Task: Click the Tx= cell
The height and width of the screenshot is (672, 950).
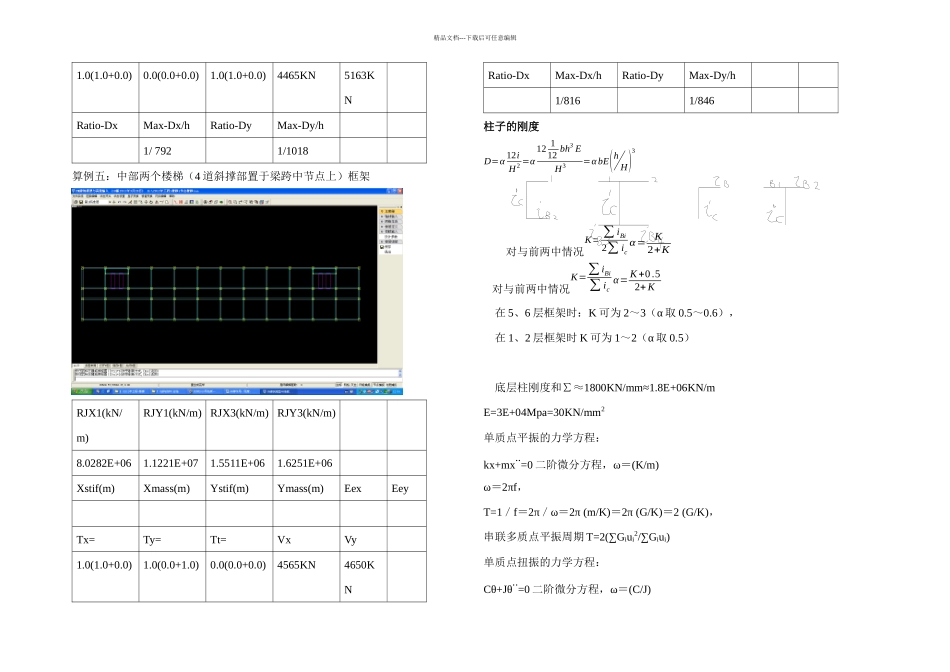Action: tap(105, 539)
